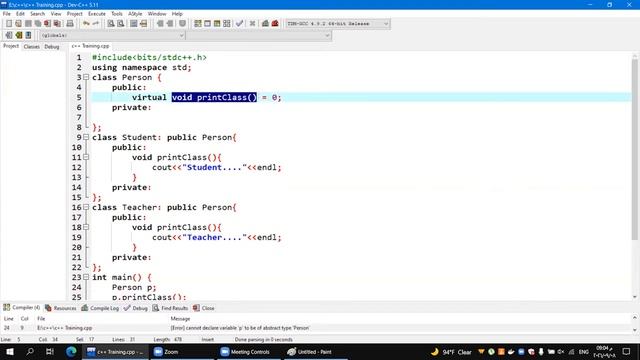
Task: Open the Resources bottom tab
Action: 60,308
